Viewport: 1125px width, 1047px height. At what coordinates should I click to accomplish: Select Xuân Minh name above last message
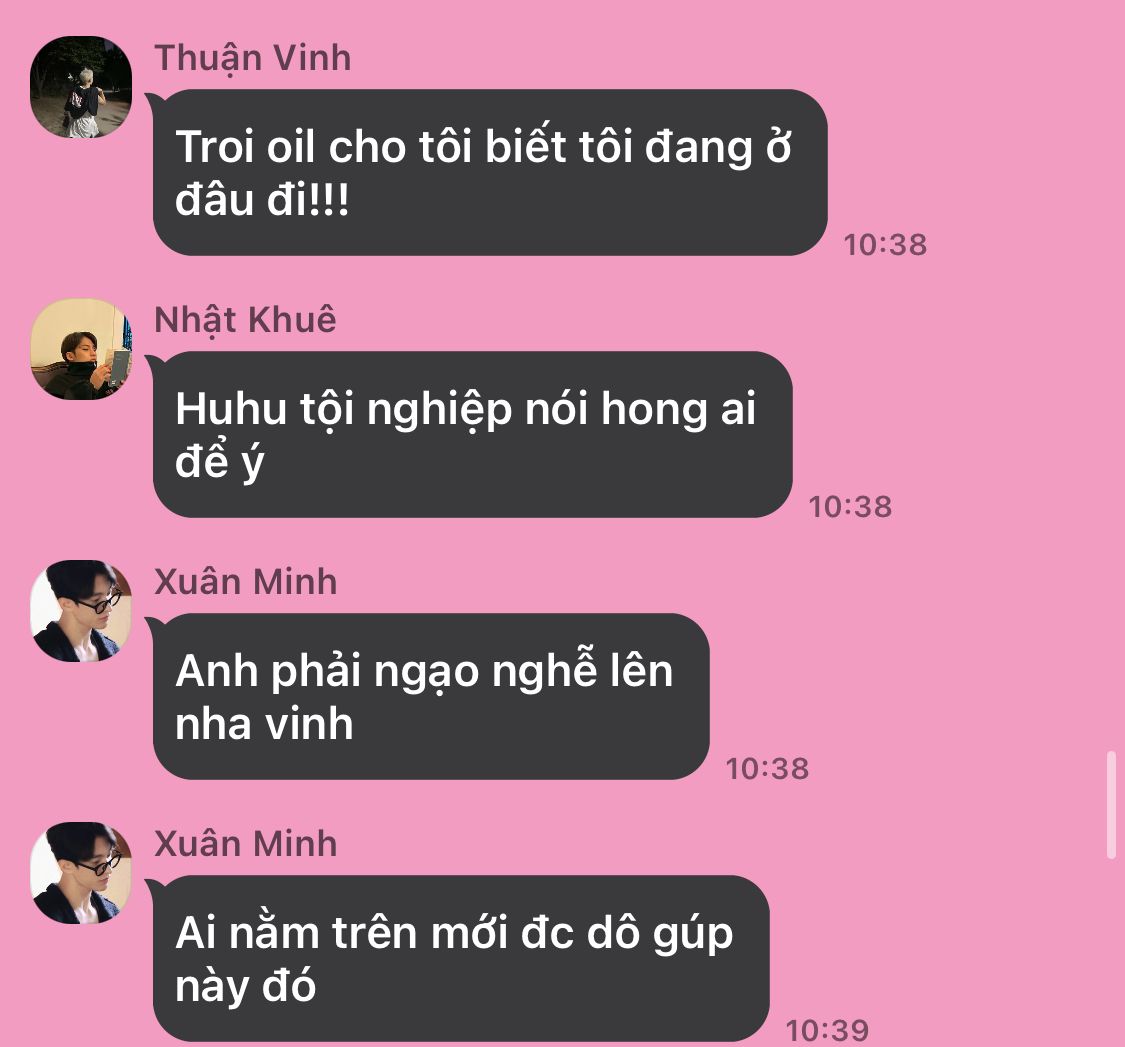pos(245,844)
